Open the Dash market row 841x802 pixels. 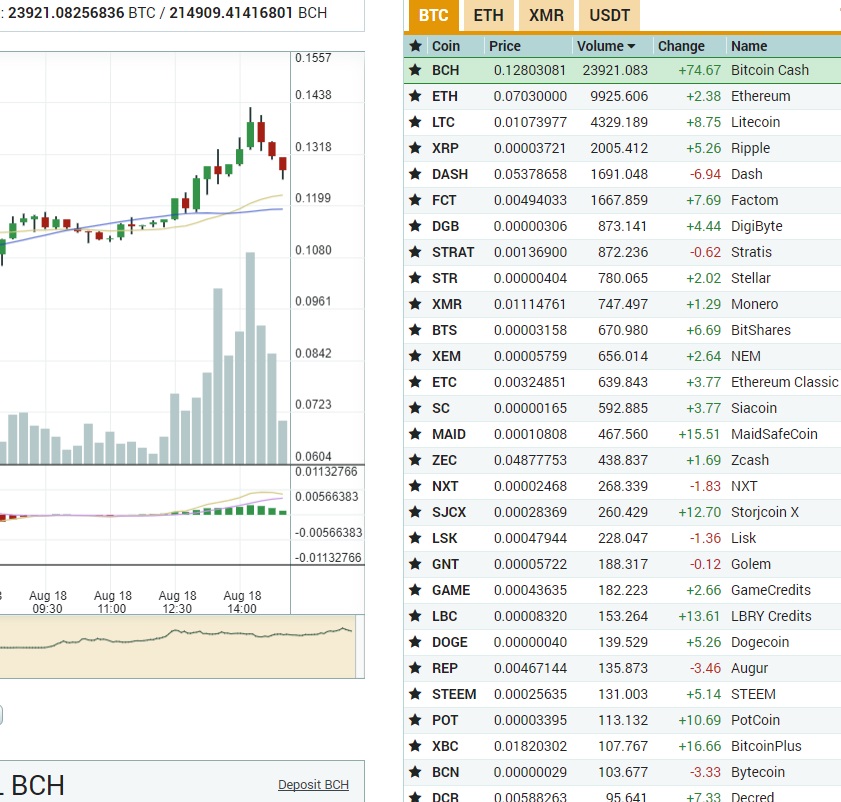coord(622,174)
